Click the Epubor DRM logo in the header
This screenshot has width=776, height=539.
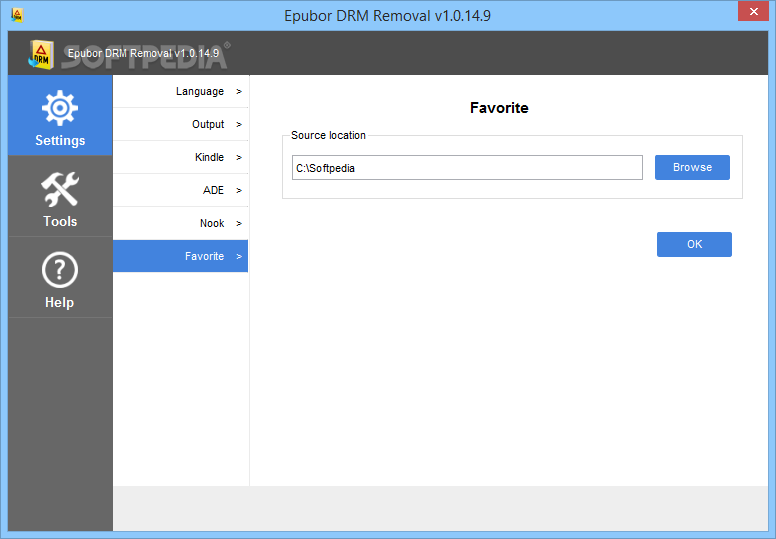click(41, 54)
